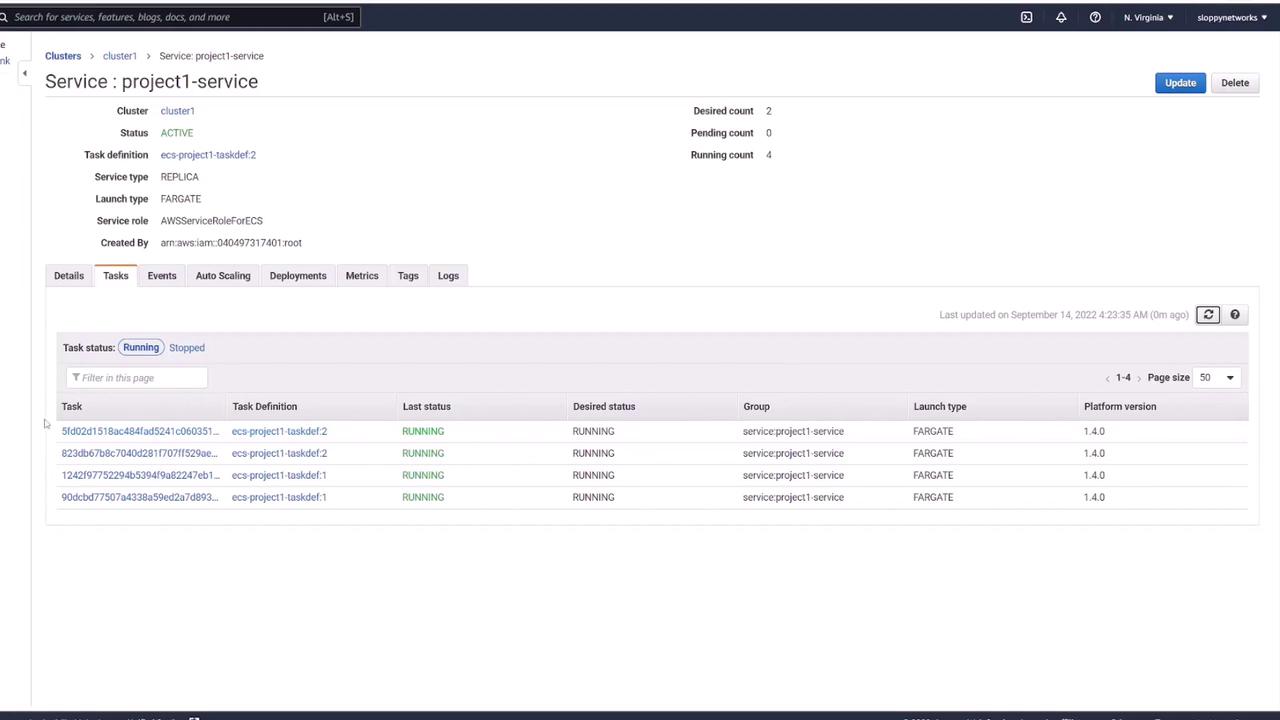Click the help icon beside the refresh button
This screenshot has height=720, width=1280.
click(1235, 315)
